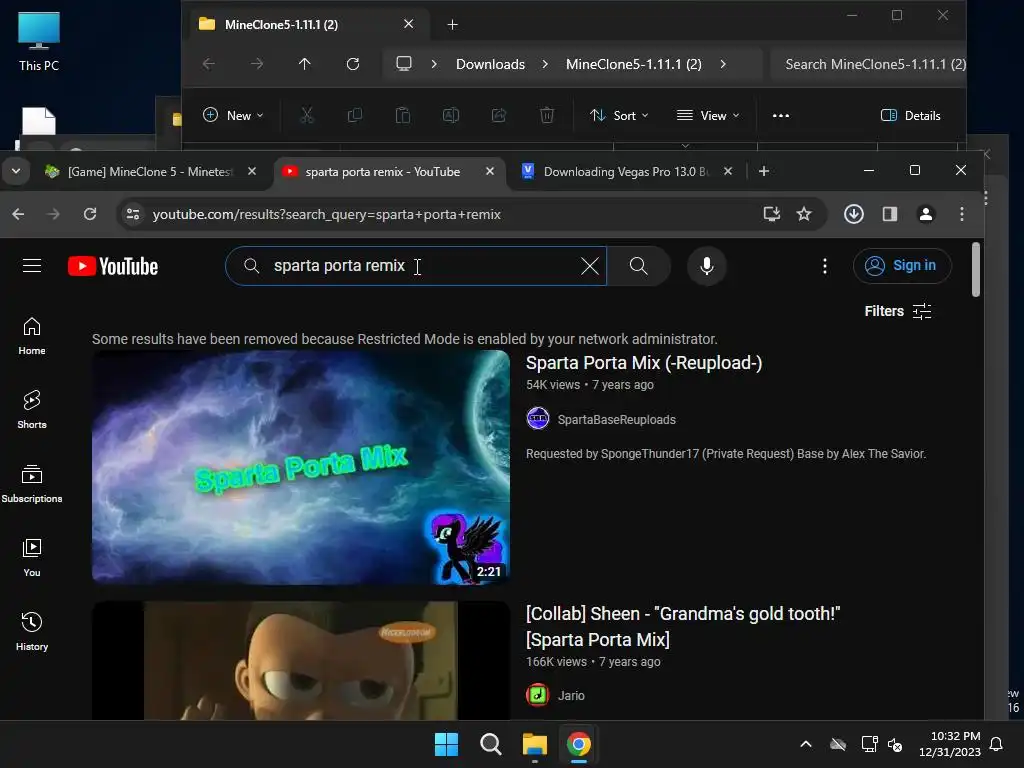
Task: Click the Jario channel avatar
Action: click(x=537, y=695)
